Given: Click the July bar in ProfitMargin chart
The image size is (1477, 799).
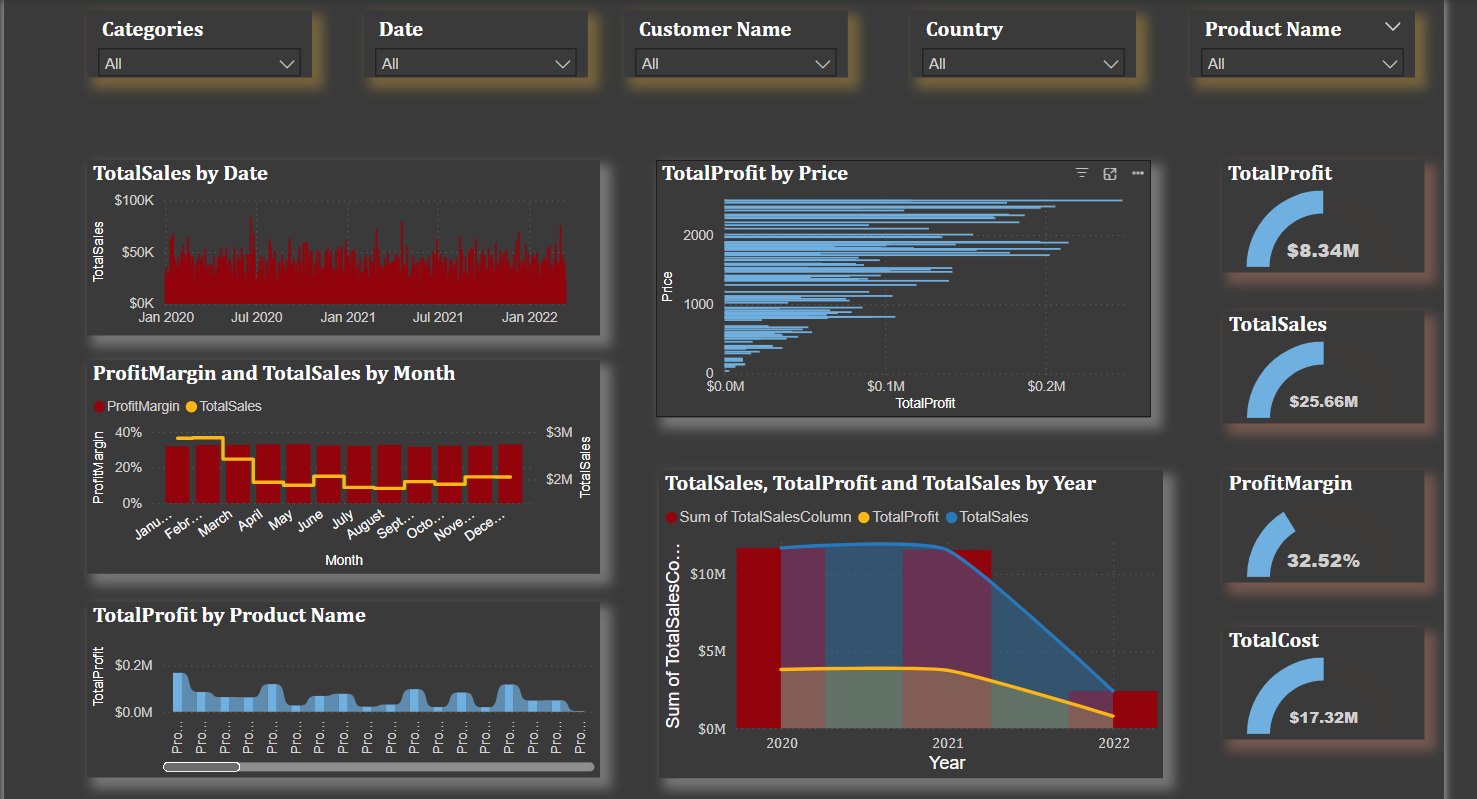Looking at the screenshot, I should pyautogui.click(x=359, y=474).
